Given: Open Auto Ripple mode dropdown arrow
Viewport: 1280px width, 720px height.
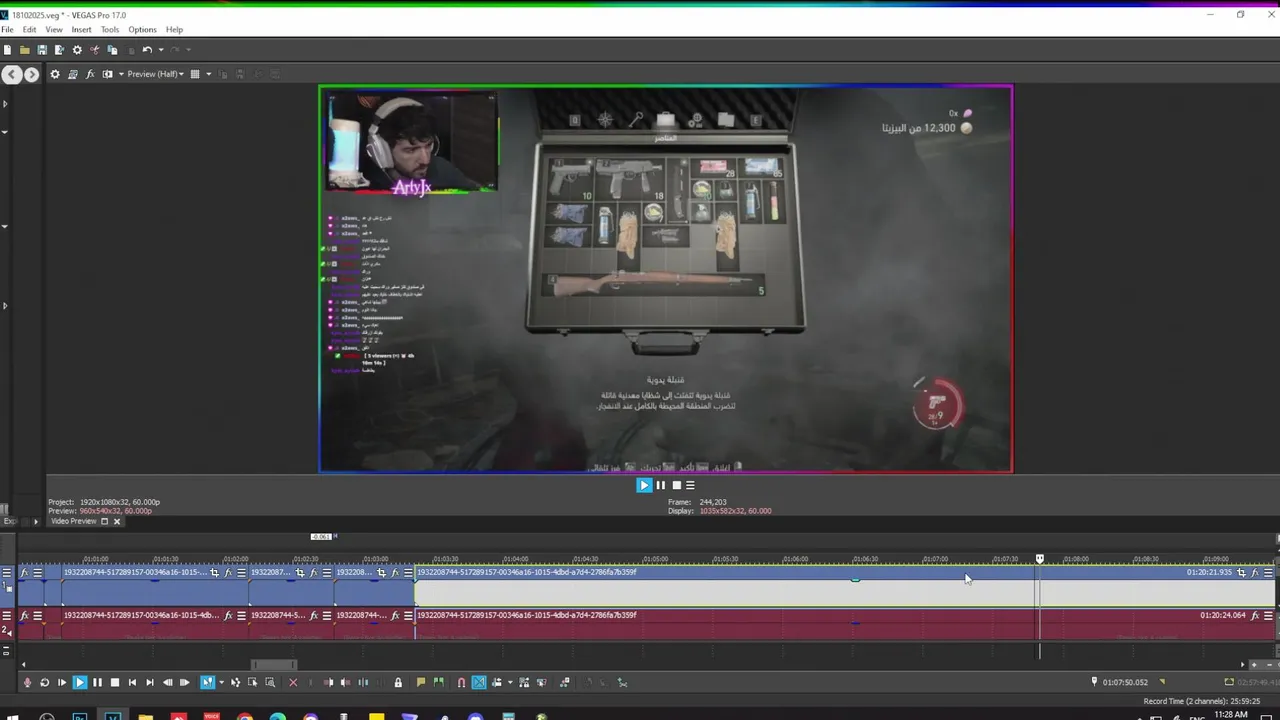Looking at the screenshot, I should point(510,682).
